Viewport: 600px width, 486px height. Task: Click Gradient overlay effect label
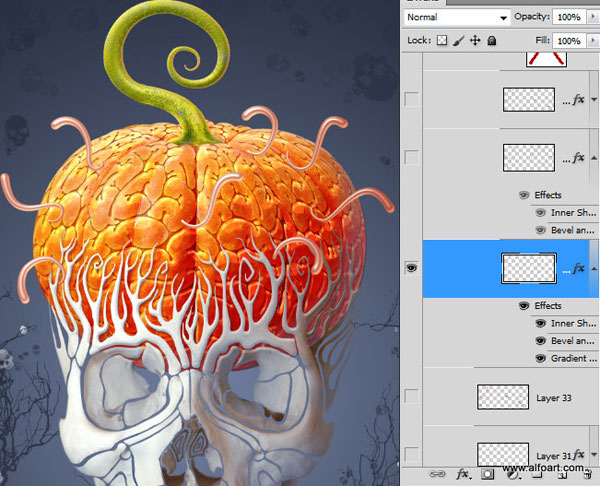(x=574, y=358)
